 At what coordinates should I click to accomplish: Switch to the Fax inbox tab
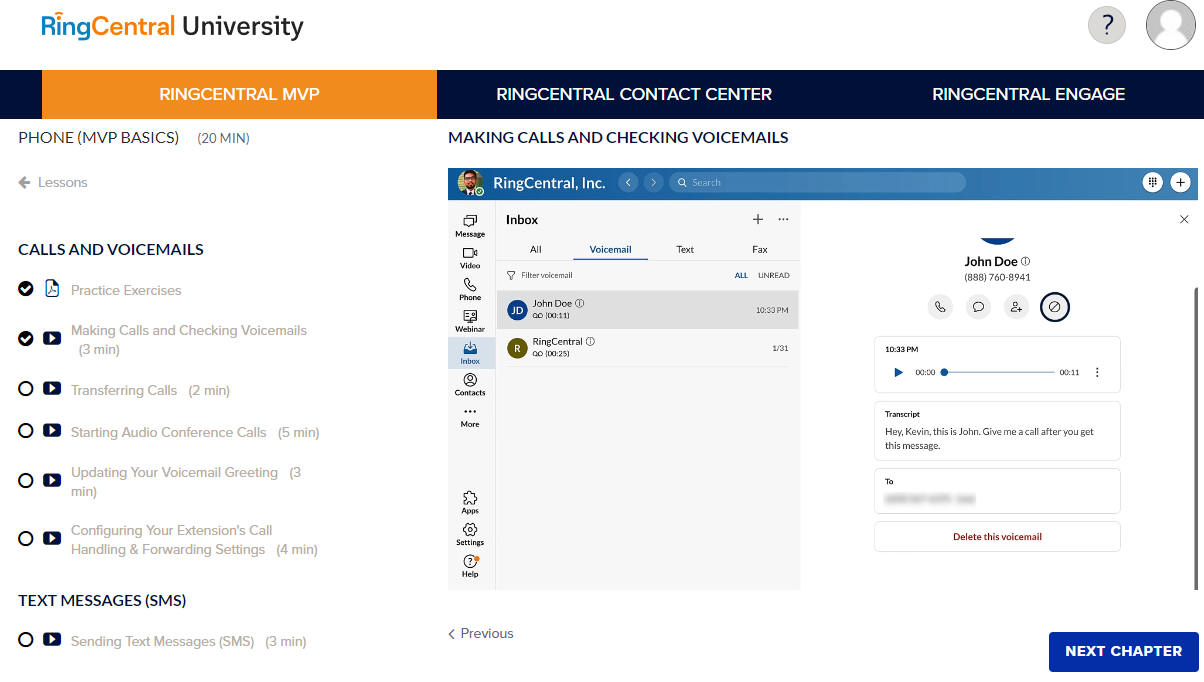coord(760,249)
